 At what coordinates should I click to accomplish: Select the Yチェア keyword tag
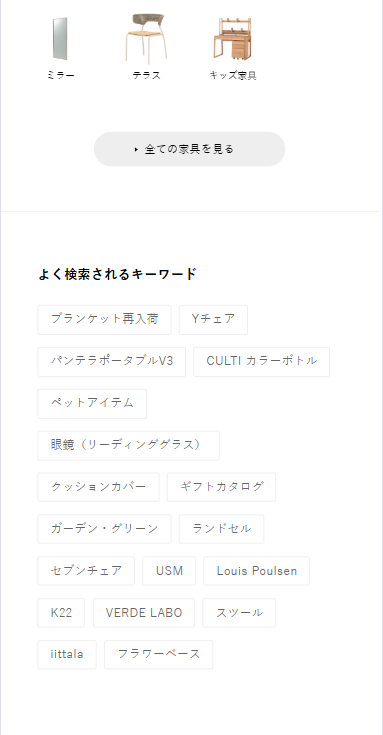pos(213,320)
